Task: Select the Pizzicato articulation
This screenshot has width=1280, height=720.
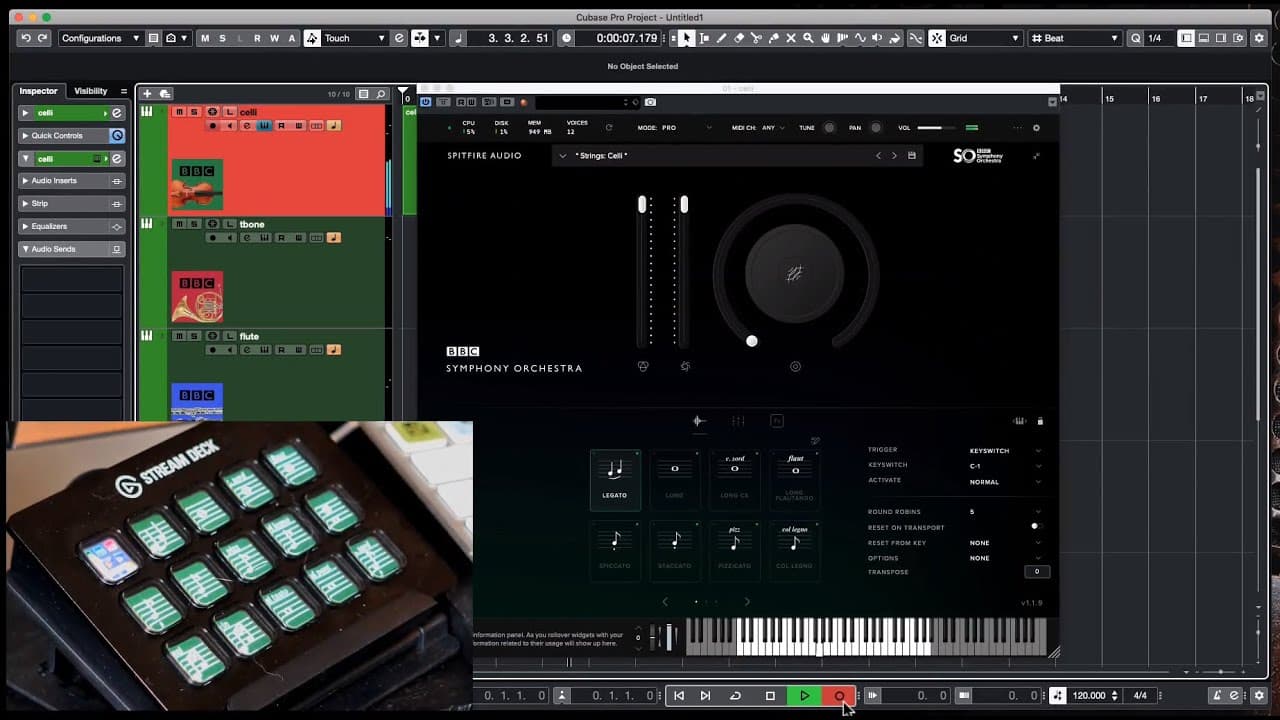Action: pos(735,550)
